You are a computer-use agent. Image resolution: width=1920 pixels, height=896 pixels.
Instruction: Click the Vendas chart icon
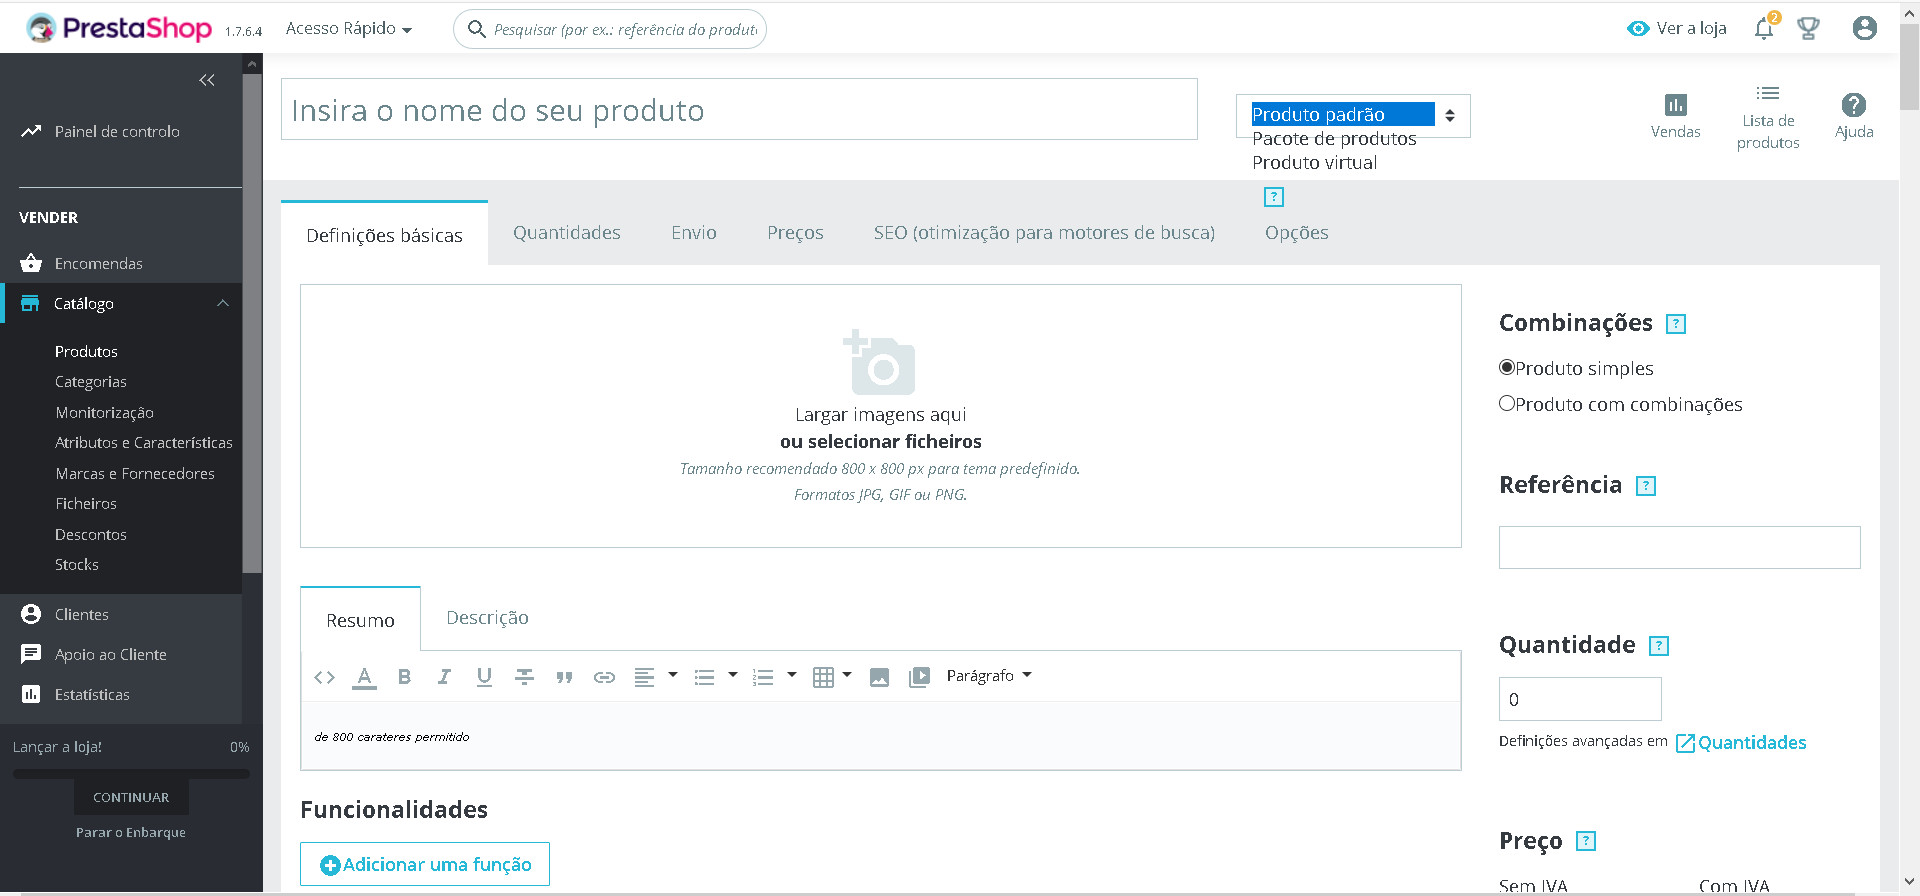tap(1676, 105)
